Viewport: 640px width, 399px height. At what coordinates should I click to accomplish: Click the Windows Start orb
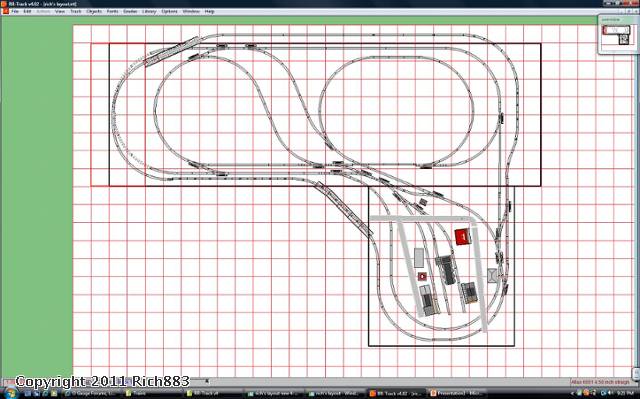10,393
